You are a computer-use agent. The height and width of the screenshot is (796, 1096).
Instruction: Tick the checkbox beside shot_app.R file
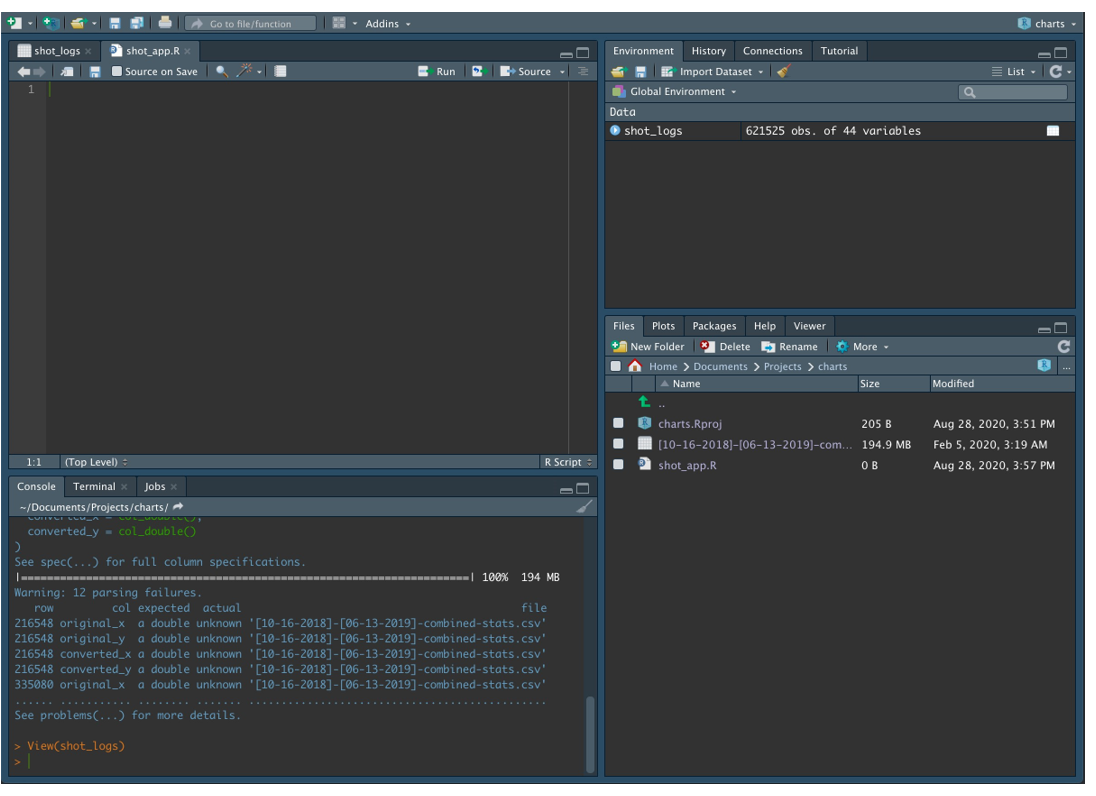point(618,465)
